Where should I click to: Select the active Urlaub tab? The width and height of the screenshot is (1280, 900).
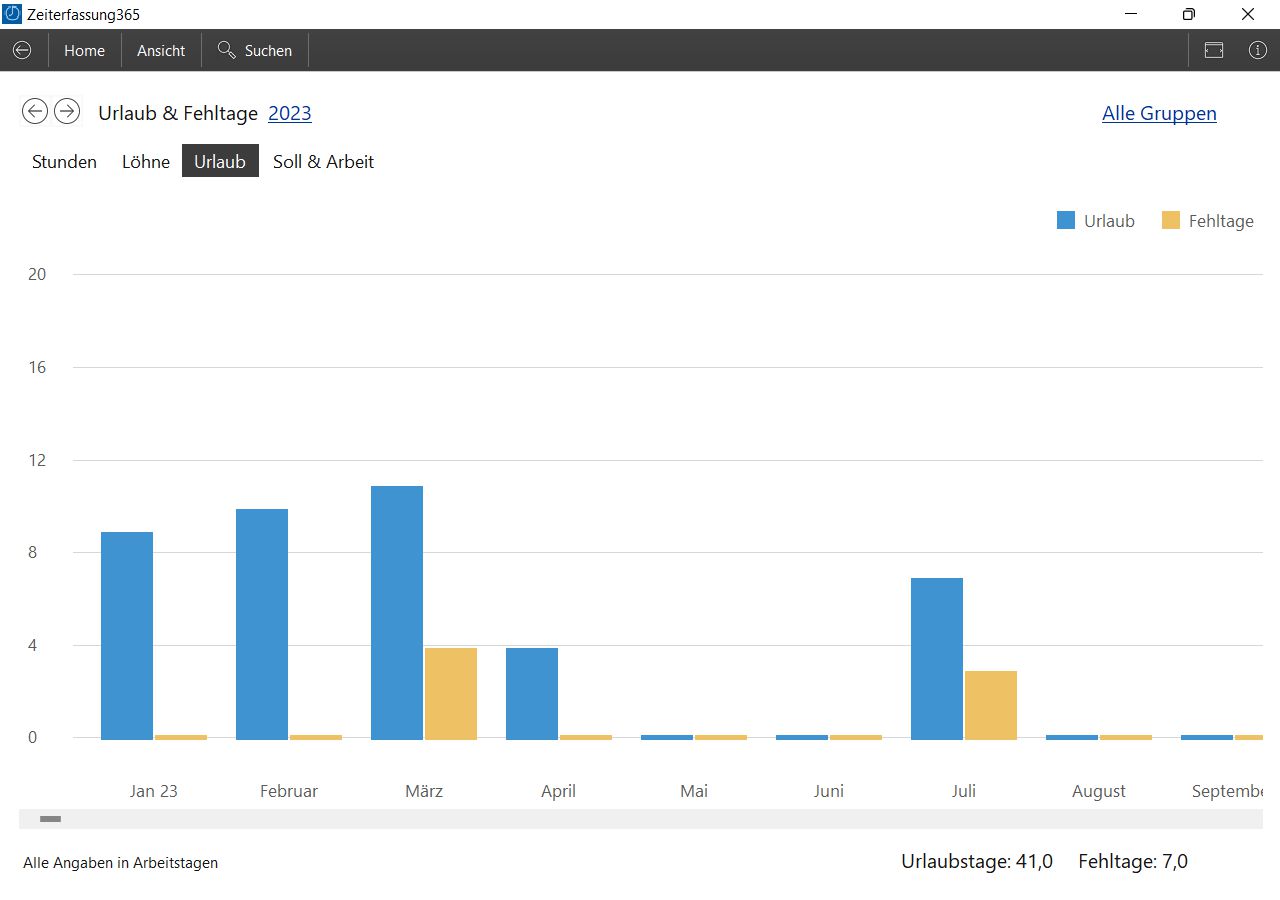[x=220, y=161]
